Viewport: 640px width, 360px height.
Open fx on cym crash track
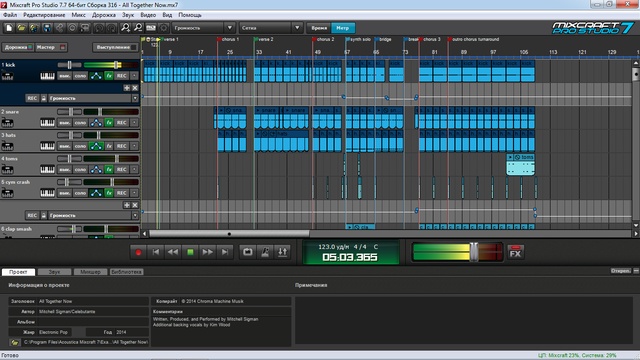[109, 193]
